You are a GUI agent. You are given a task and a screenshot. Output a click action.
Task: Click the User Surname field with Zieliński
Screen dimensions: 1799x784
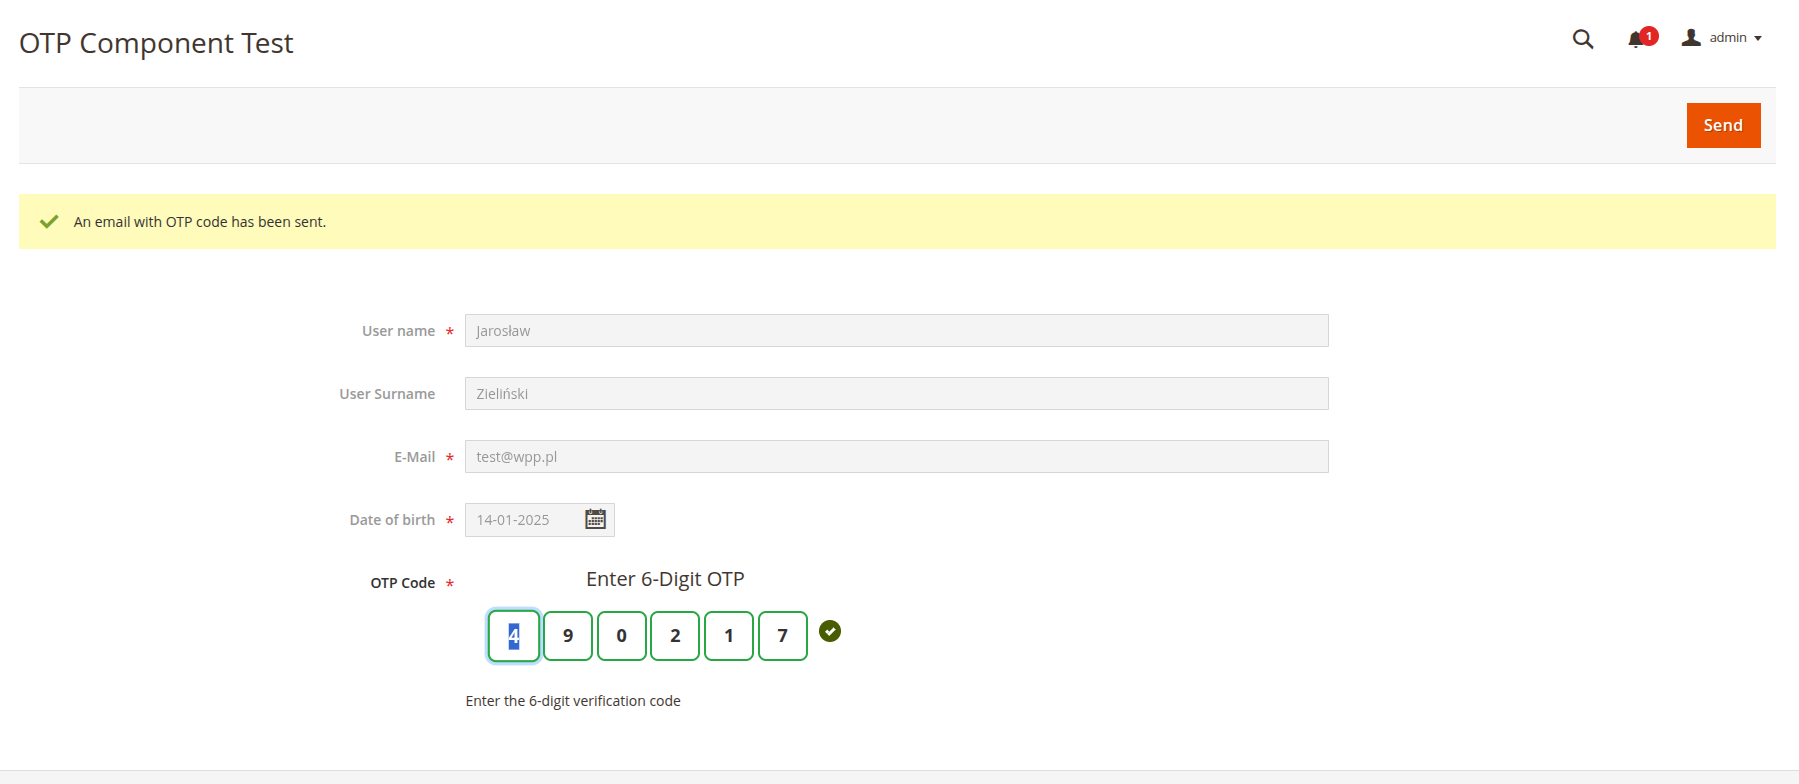[896, 394]
